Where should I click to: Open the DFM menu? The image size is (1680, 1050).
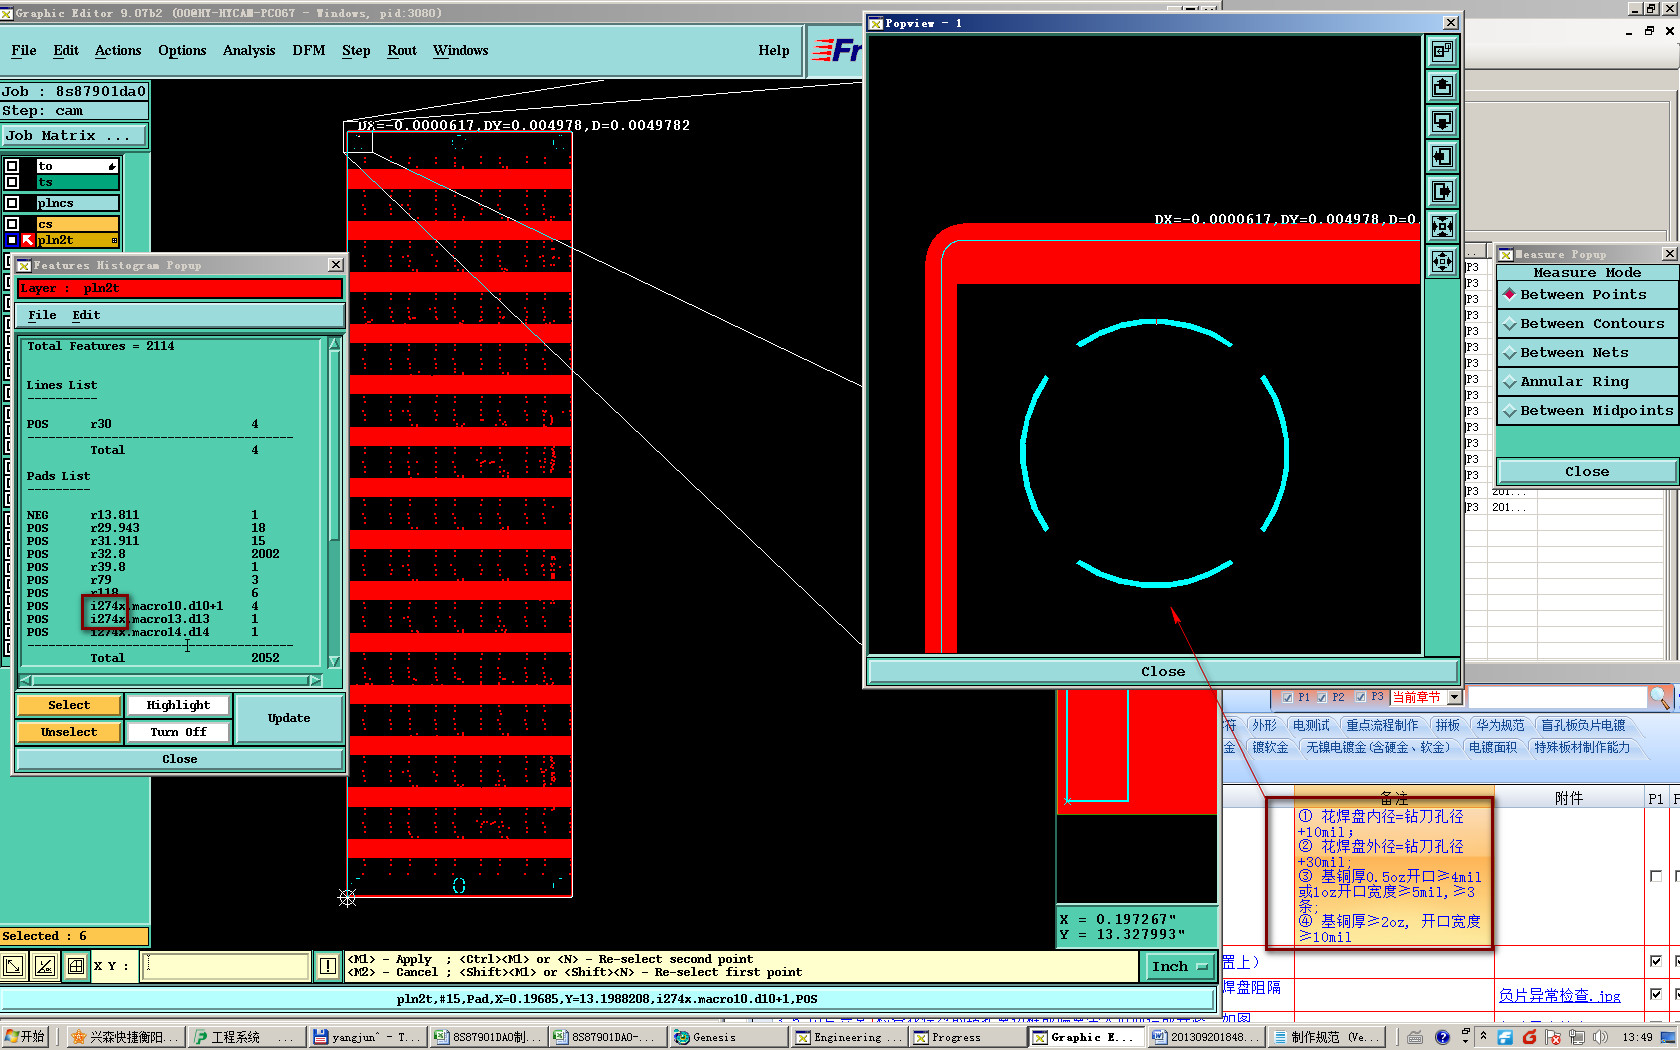(x=308, y=51)
